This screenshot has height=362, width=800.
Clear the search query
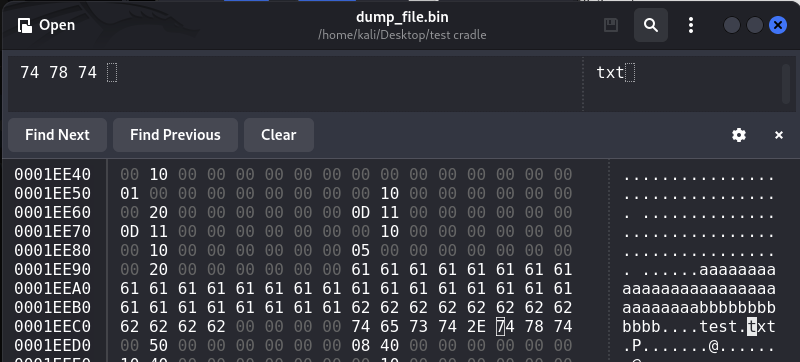(x=279, y=135)
